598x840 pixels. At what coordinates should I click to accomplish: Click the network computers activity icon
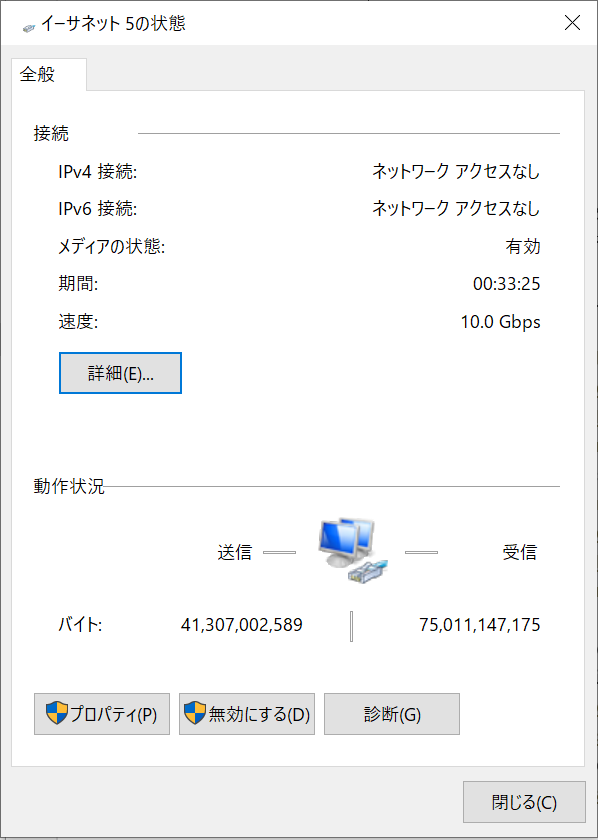point(354,551)
